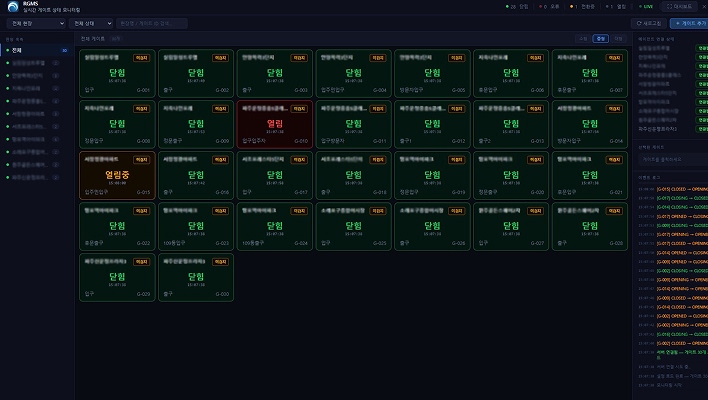Image resolution: width=708 pixels, height=400 pixels.
Task: Select the small card size tab
Action: (x=583, y=39)
